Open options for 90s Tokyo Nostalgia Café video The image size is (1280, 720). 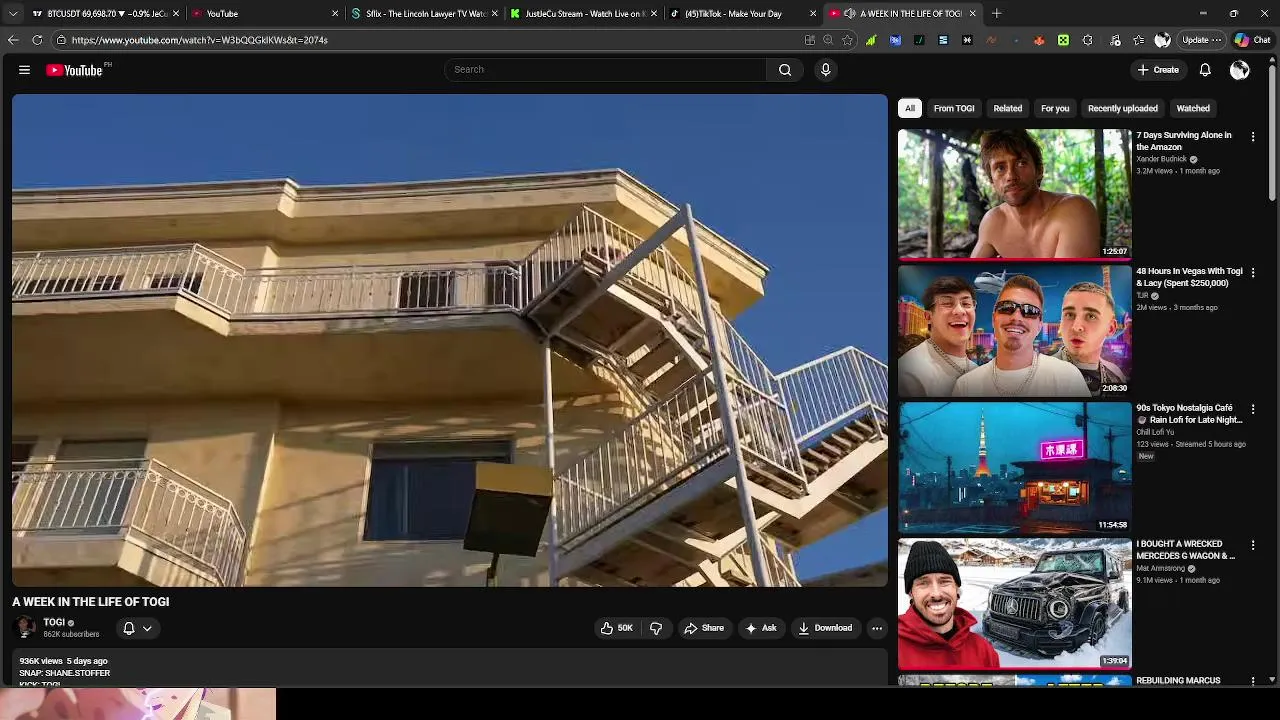(x=1253, y=409)
